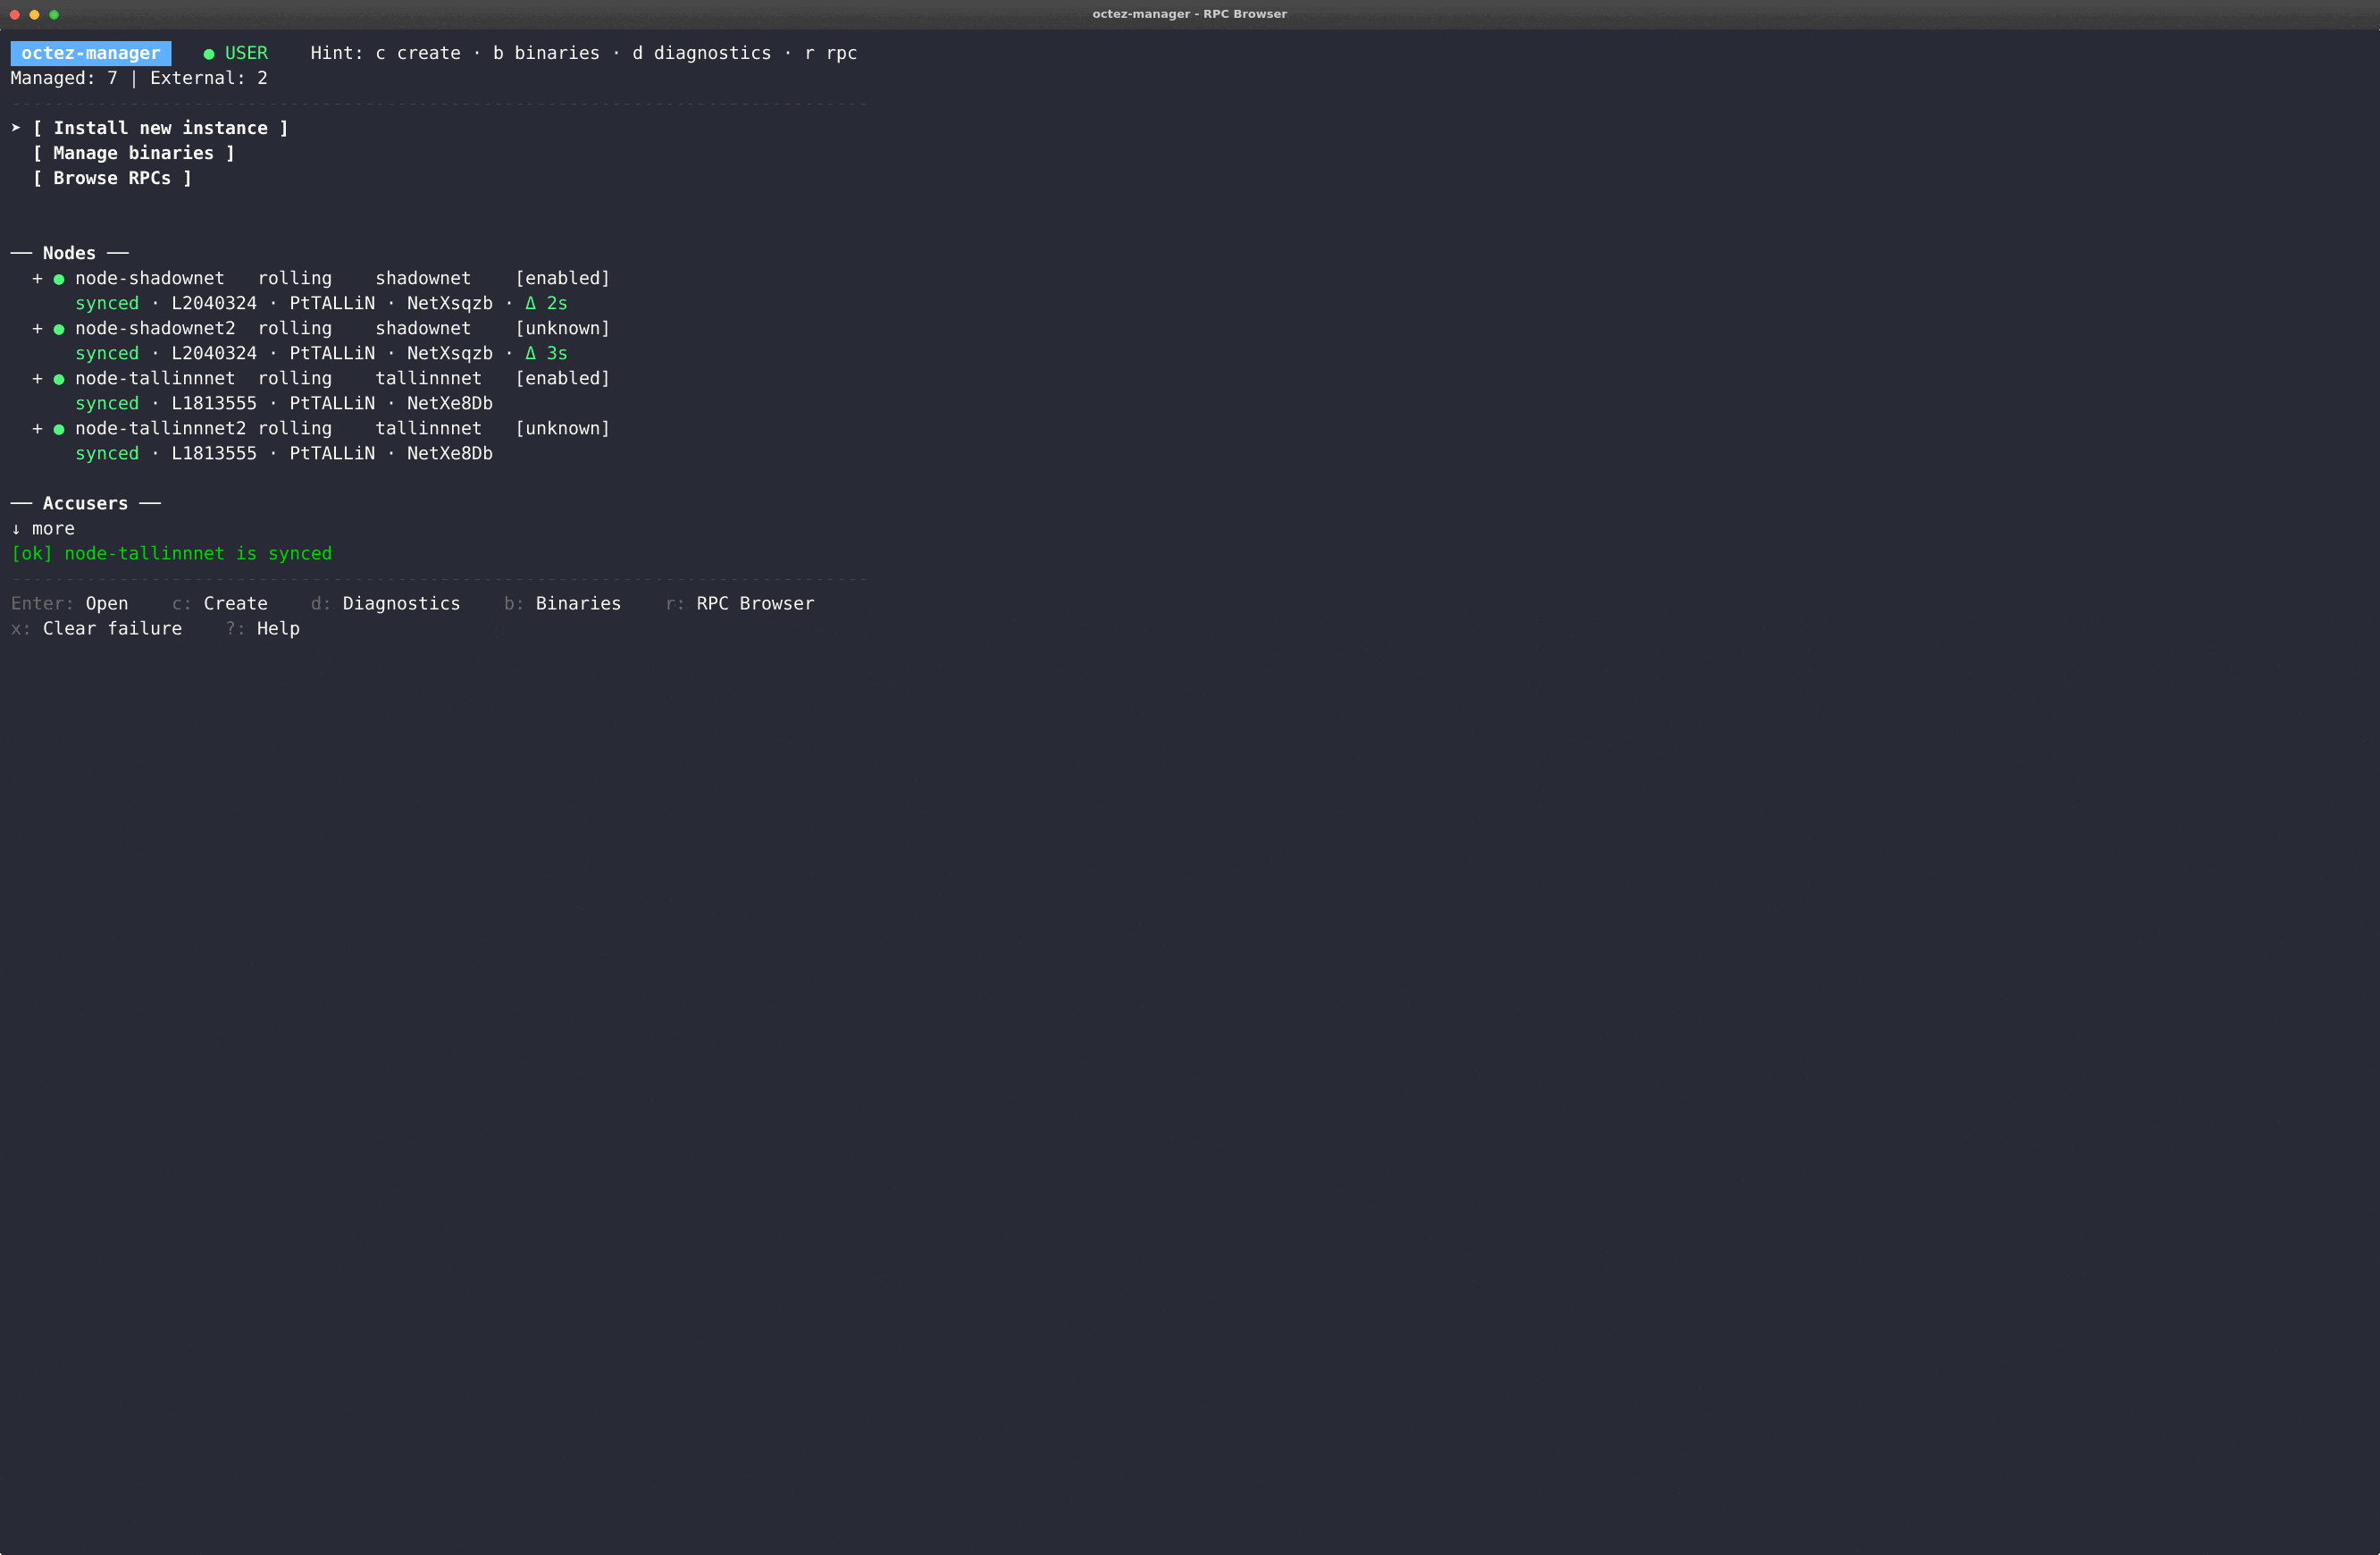
Task: Select the 'd diagnostics' hint in top bar
Action: pos(702,53)
